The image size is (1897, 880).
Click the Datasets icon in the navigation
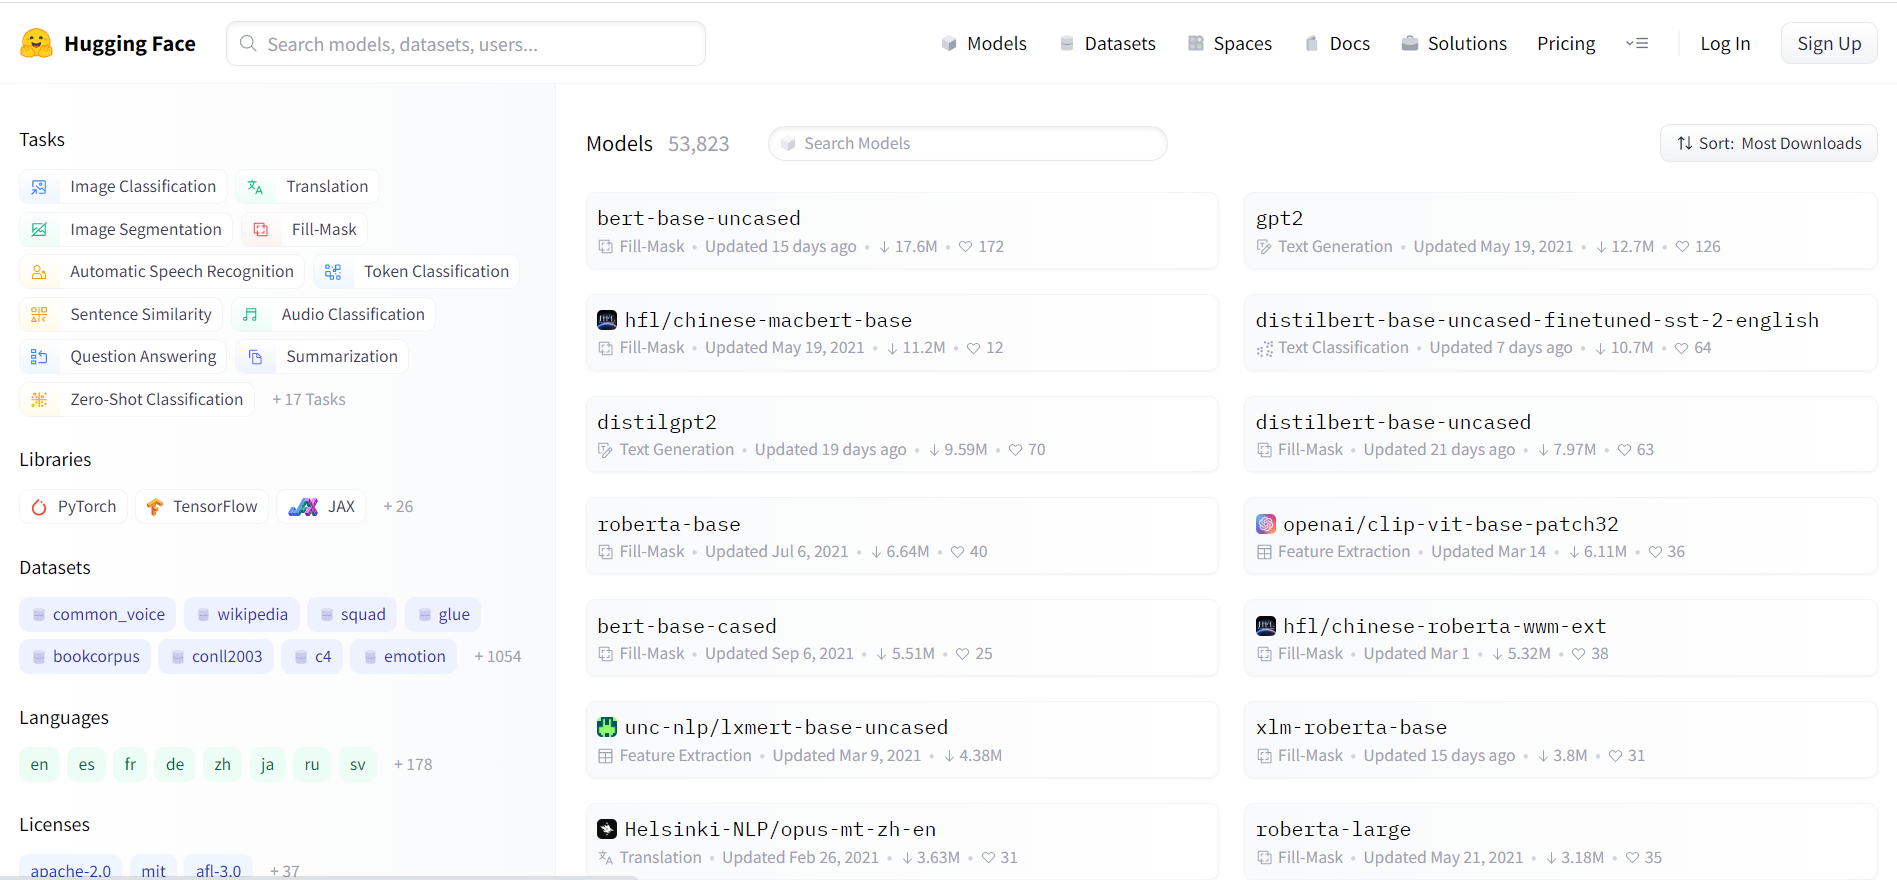(1067, 44)
